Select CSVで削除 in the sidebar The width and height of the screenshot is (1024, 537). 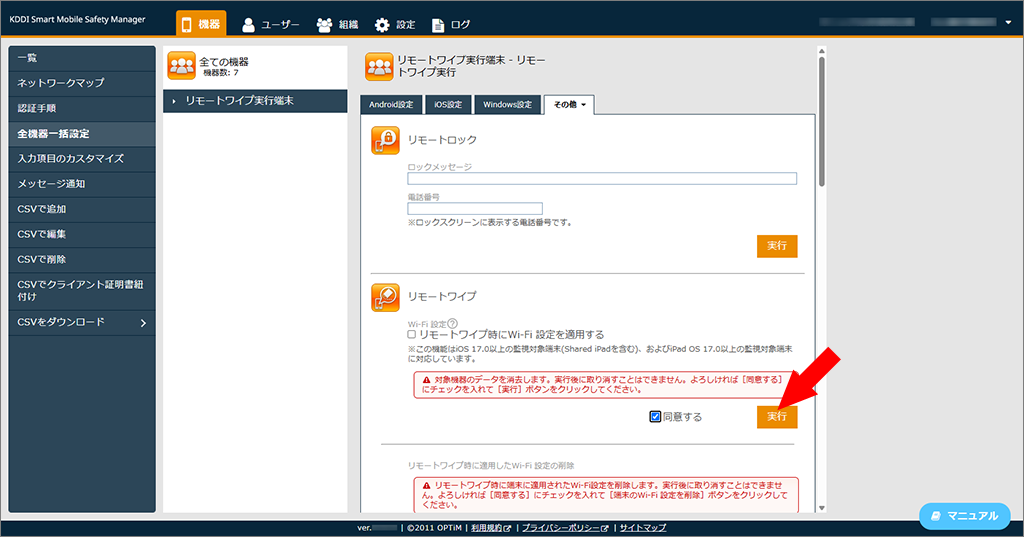pyautogui.click(x=82, y=259)
